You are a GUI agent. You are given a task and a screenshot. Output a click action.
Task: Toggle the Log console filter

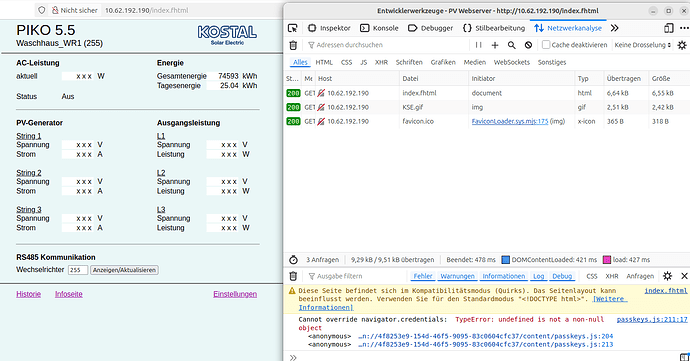click(539, 276)
